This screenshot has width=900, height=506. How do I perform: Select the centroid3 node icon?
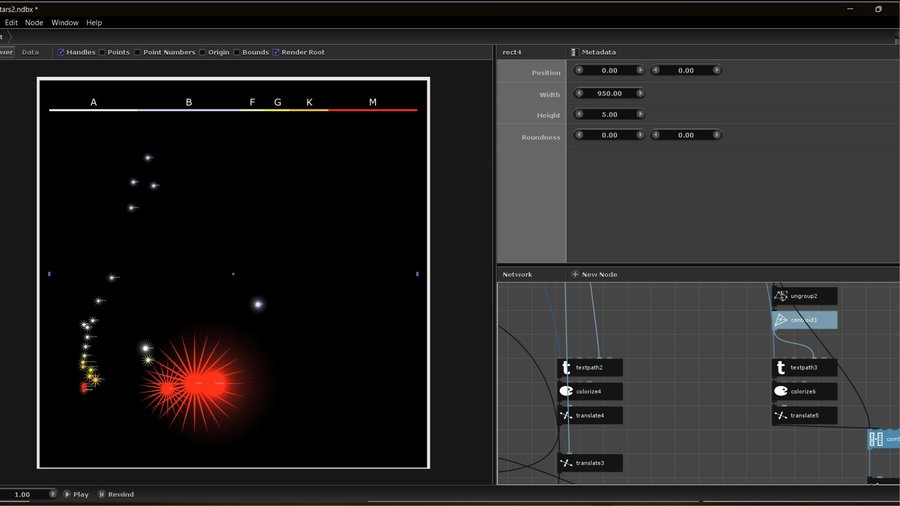click(781, 320)
